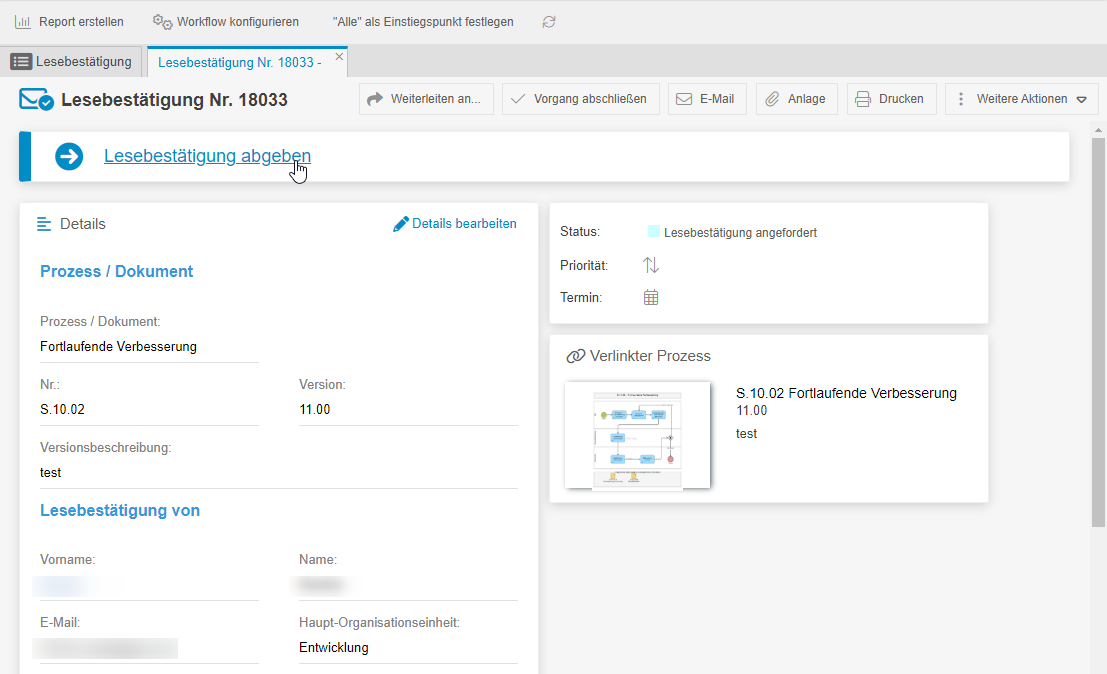Click the Drucken print button
This screenshot has width=1107, height=674.
(891, 99)
